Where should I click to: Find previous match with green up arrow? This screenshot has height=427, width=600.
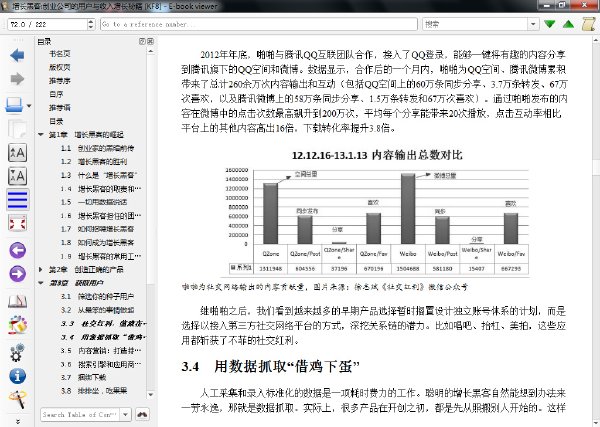569,24
